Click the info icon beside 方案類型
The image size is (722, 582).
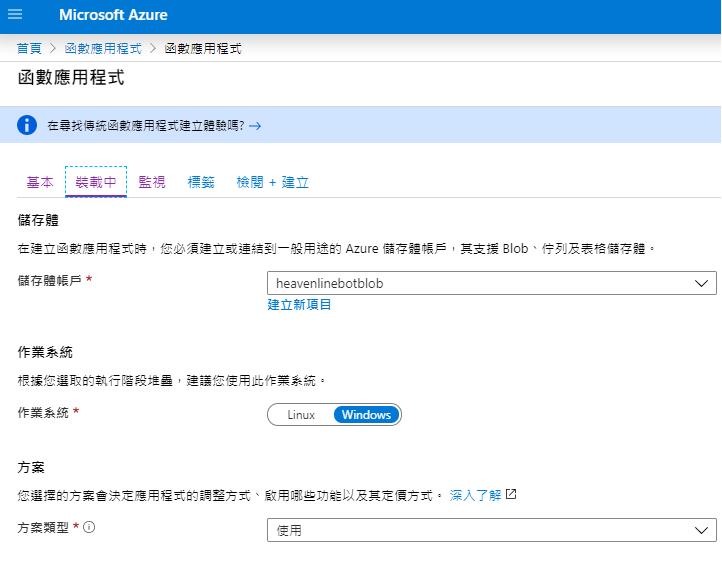click(x=89, y=527)
